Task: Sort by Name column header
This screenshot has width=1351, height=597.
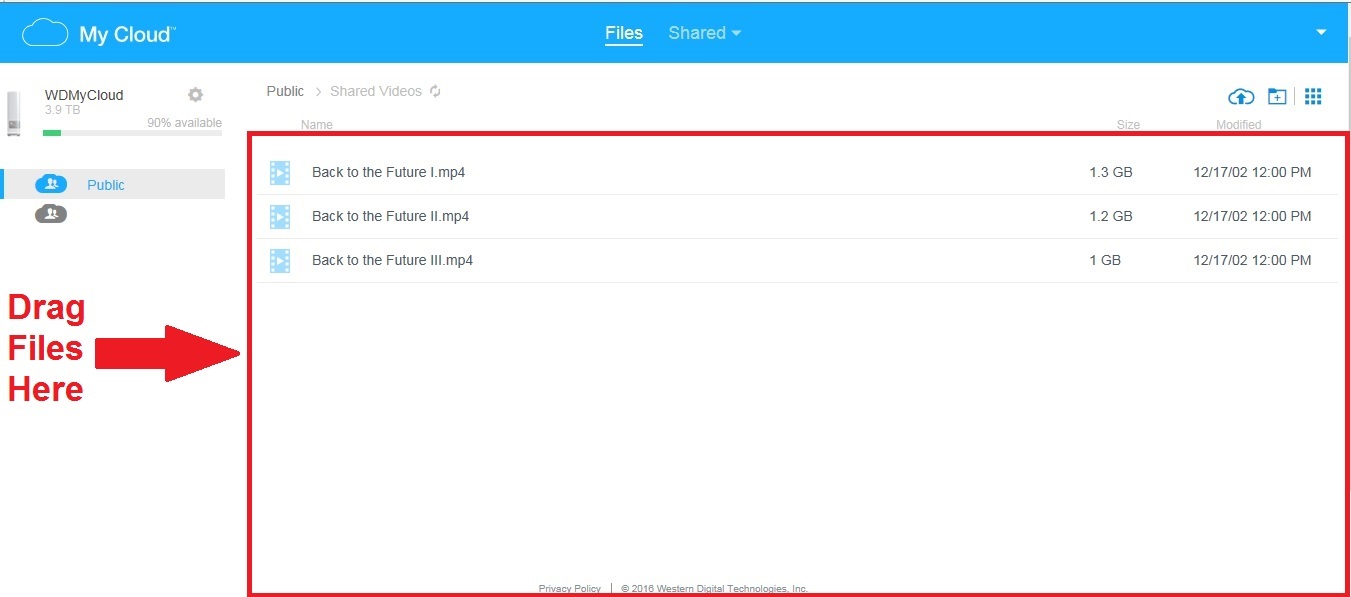Action: [x=317, y=125]
